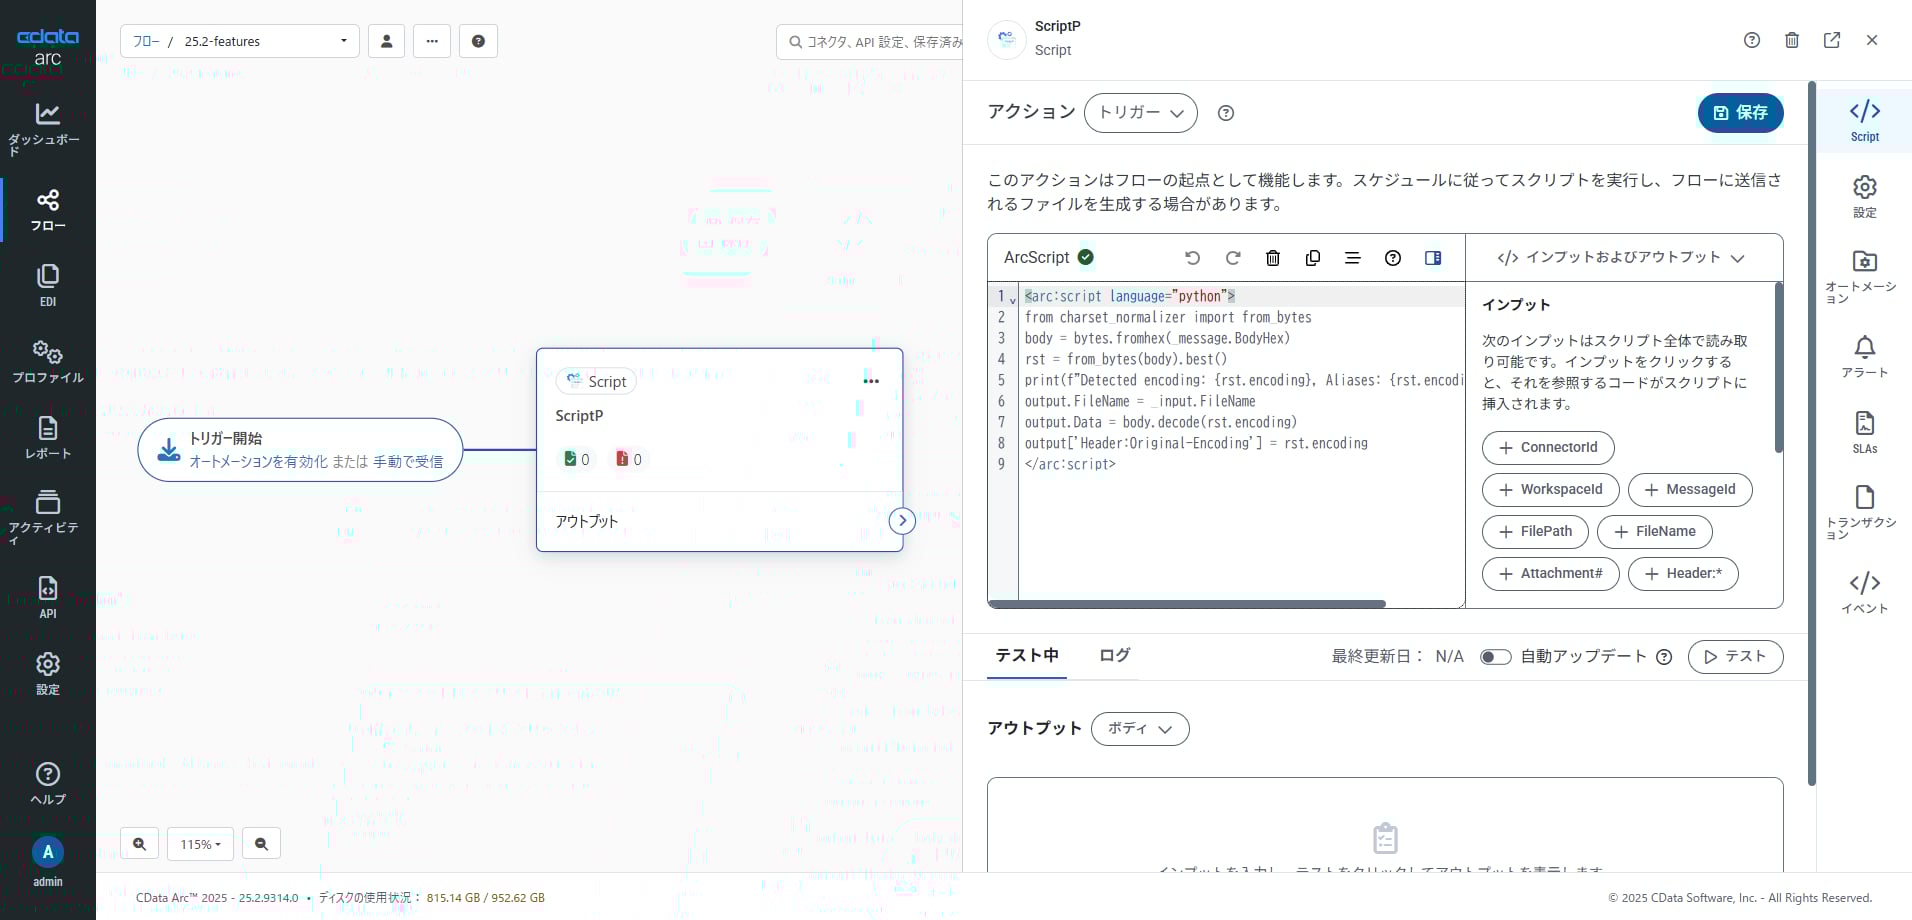Collapse the インプットおよびアウトプット panel
1912x920 pixels.
point(1740,257)
